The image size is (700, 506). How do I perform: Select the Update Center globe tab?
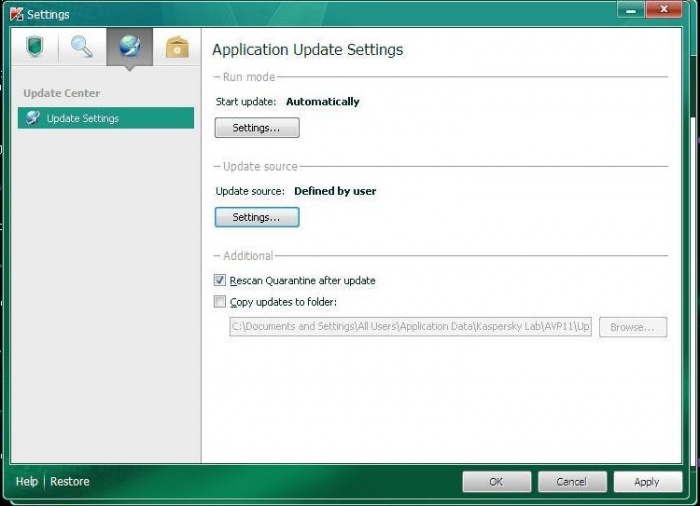coord(129,46)
